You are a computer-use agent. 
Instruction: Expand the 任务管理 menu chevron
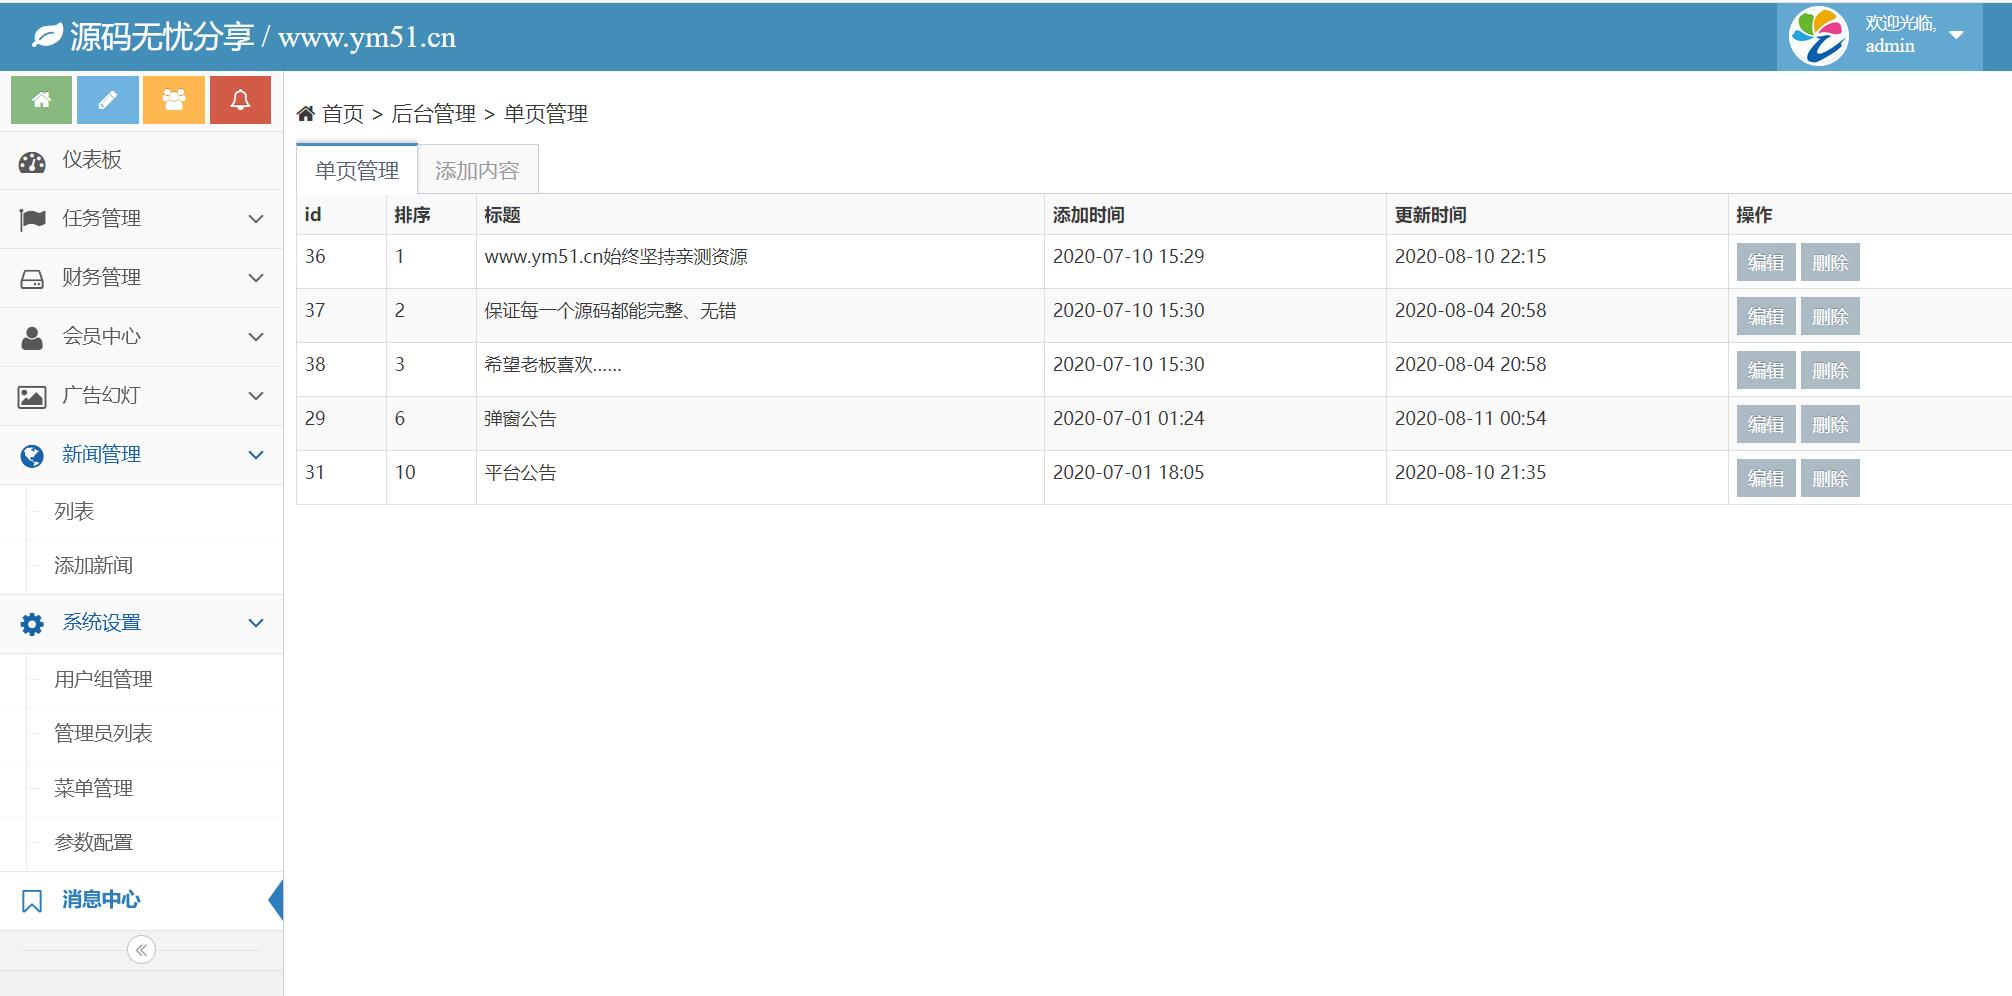click(x=256, y=219)
